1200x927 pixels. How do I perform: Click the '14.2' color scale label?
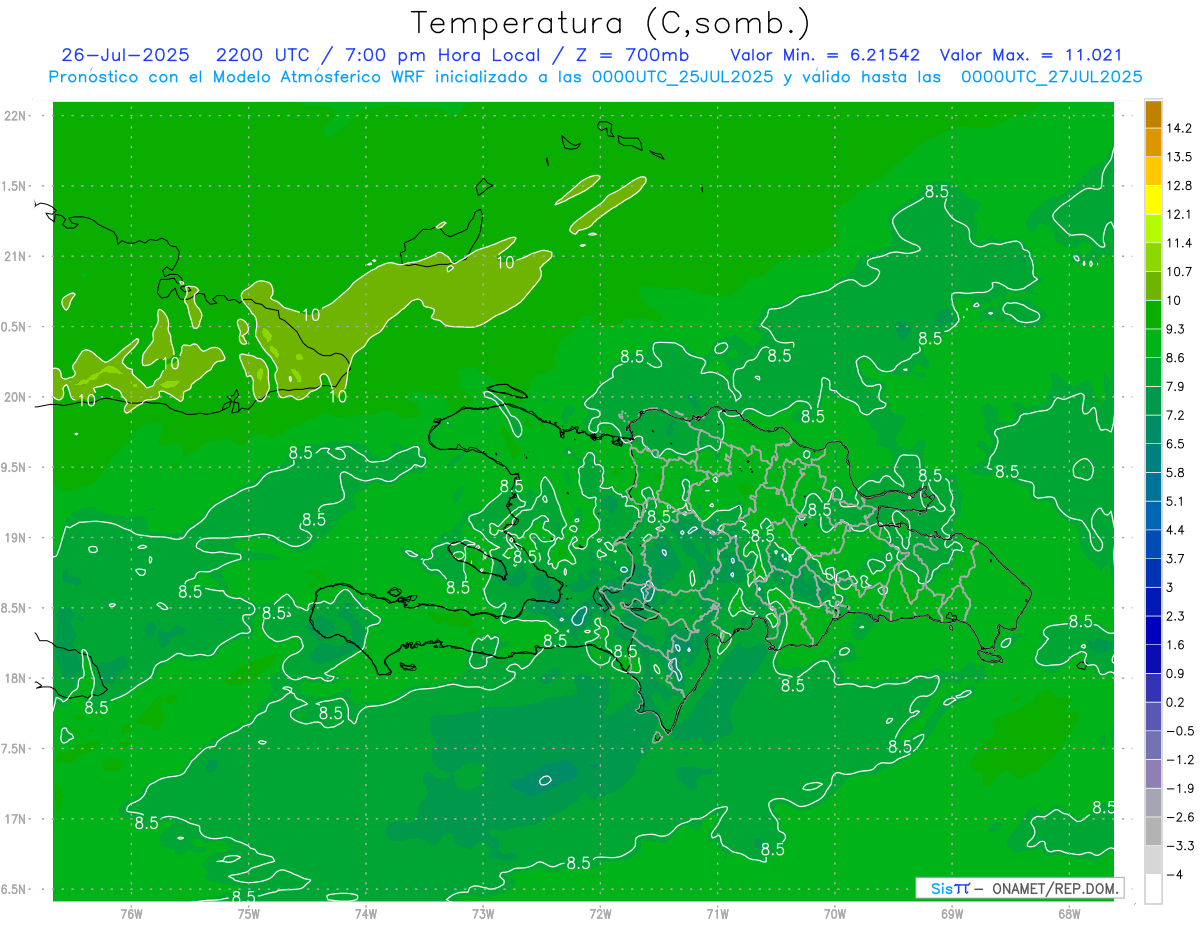1178,128
